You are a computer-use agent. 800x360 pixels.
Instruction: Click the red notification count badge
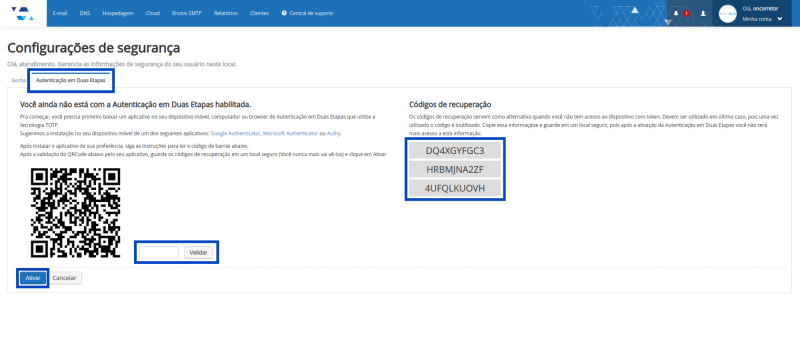click(x=686, y=13)
